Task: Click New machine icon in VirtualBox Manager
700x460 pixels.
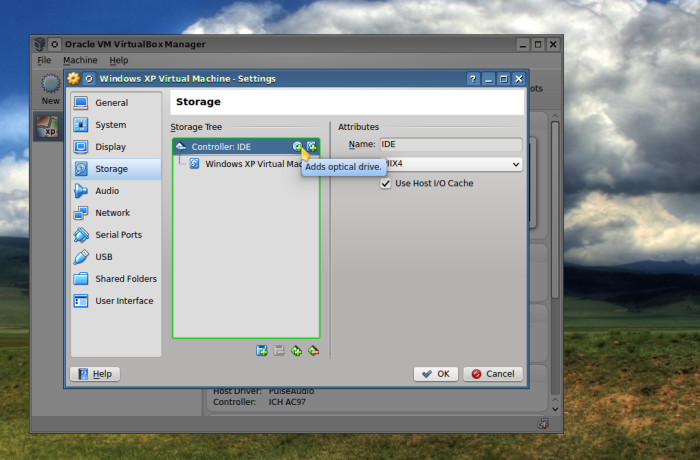Action: tap(50, 89)
